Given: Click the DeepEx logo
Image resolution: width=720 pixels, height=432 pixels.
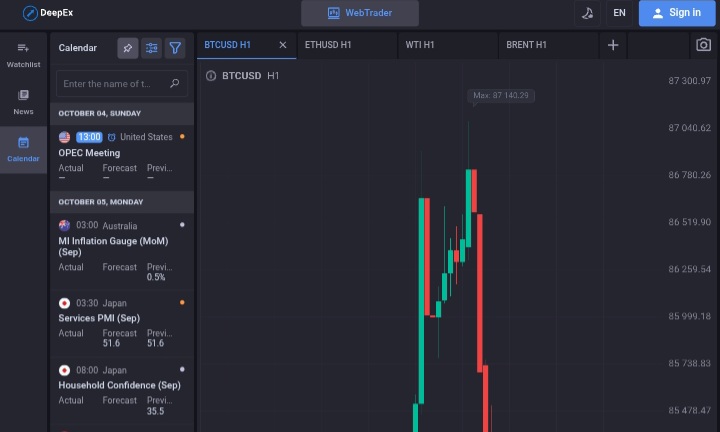Looking at the screenshot, I should tap(48, 13).
